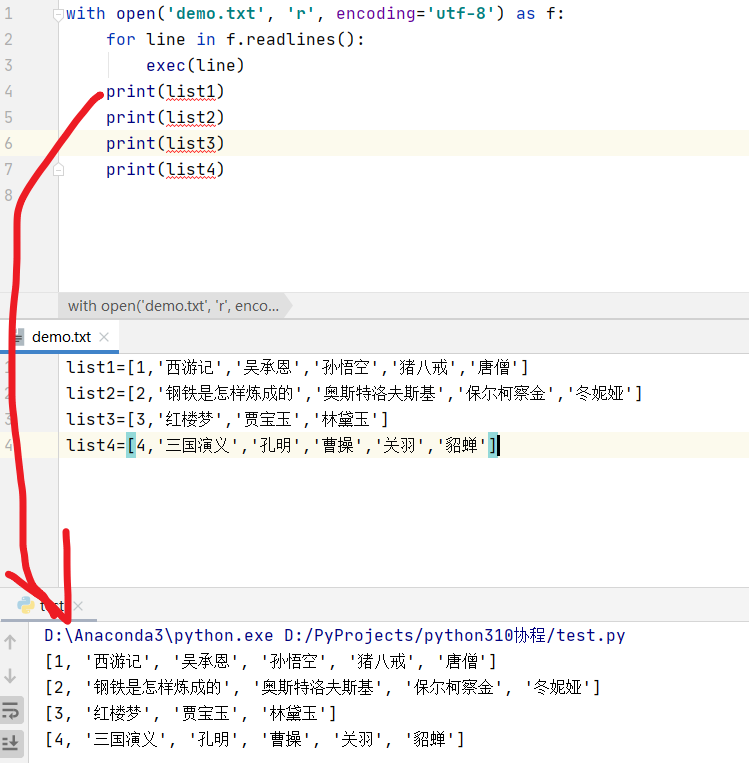Viewport: 749px width, 763px height.
Task: Click on print(list1) in code editor
Action: coord(165,91)
